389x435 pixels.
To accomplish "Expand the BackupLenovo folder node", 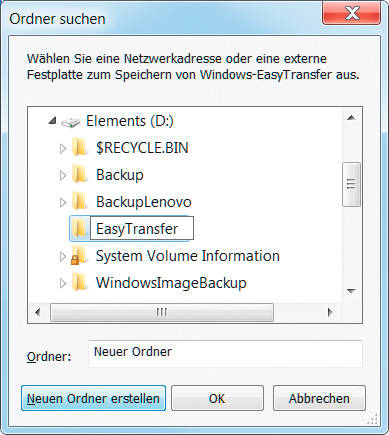I will click(x=63, y=202).
